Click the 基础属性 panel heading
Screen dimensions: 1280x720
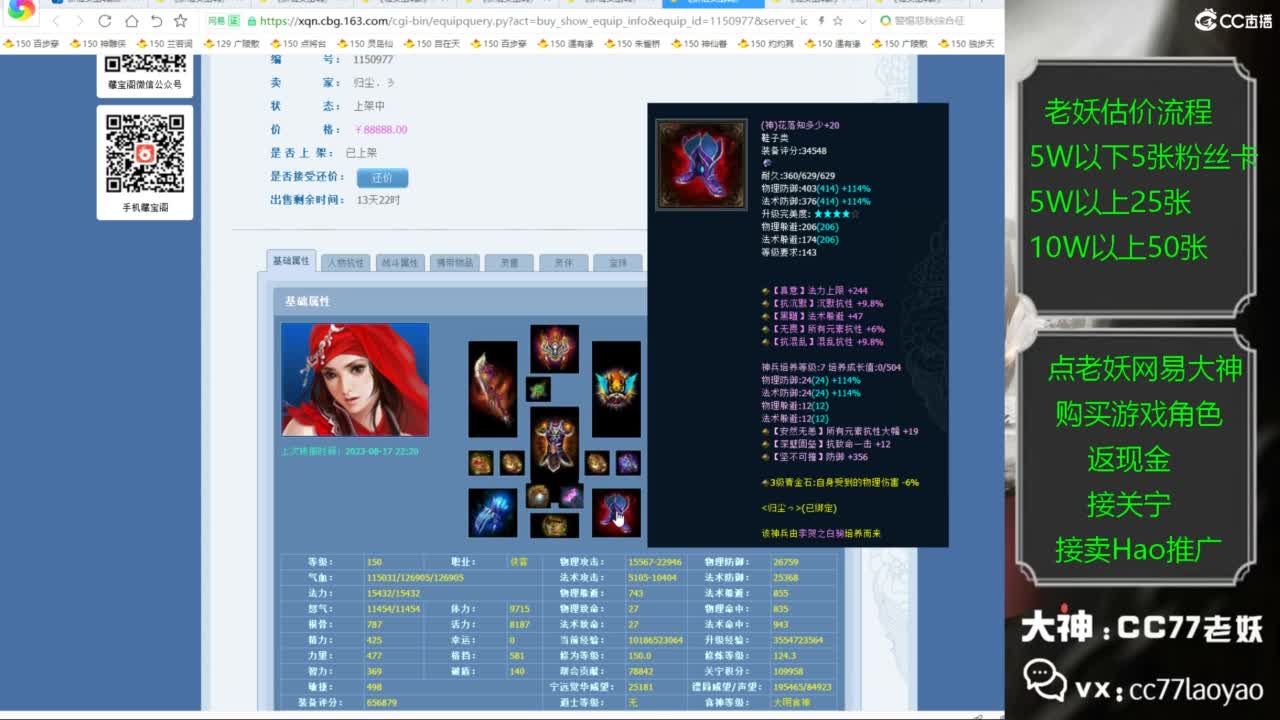pyautogui.click(x=307, y=301)
